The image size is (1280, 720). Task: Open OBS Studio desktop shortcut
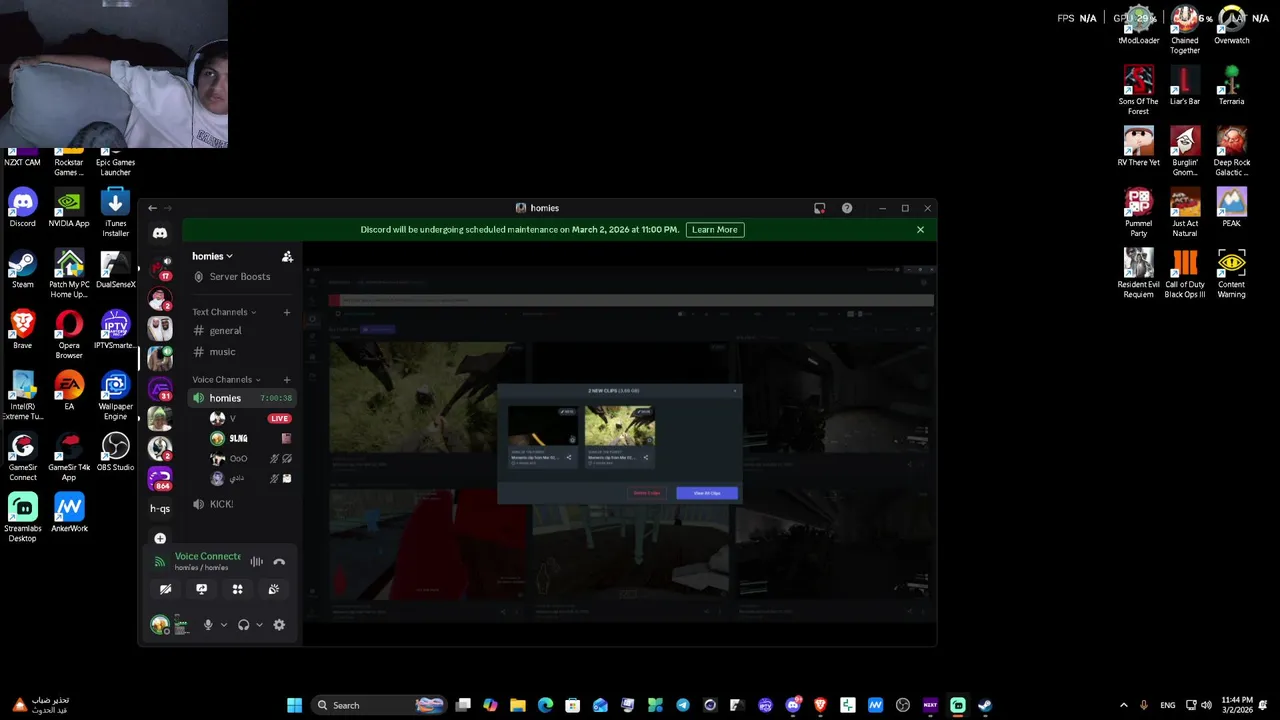point(115,453)
